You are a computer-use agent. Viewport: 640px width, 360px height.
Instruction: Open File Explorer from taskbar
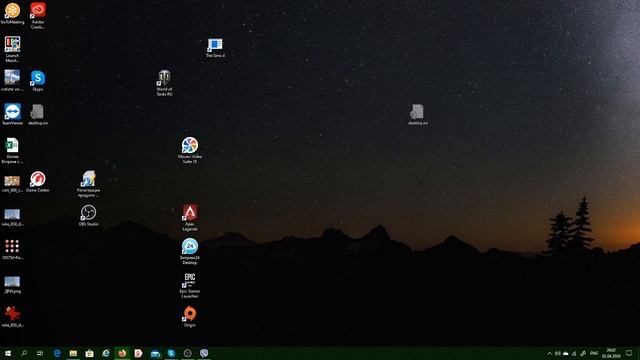pyautogui.click(x=73, y=353)
